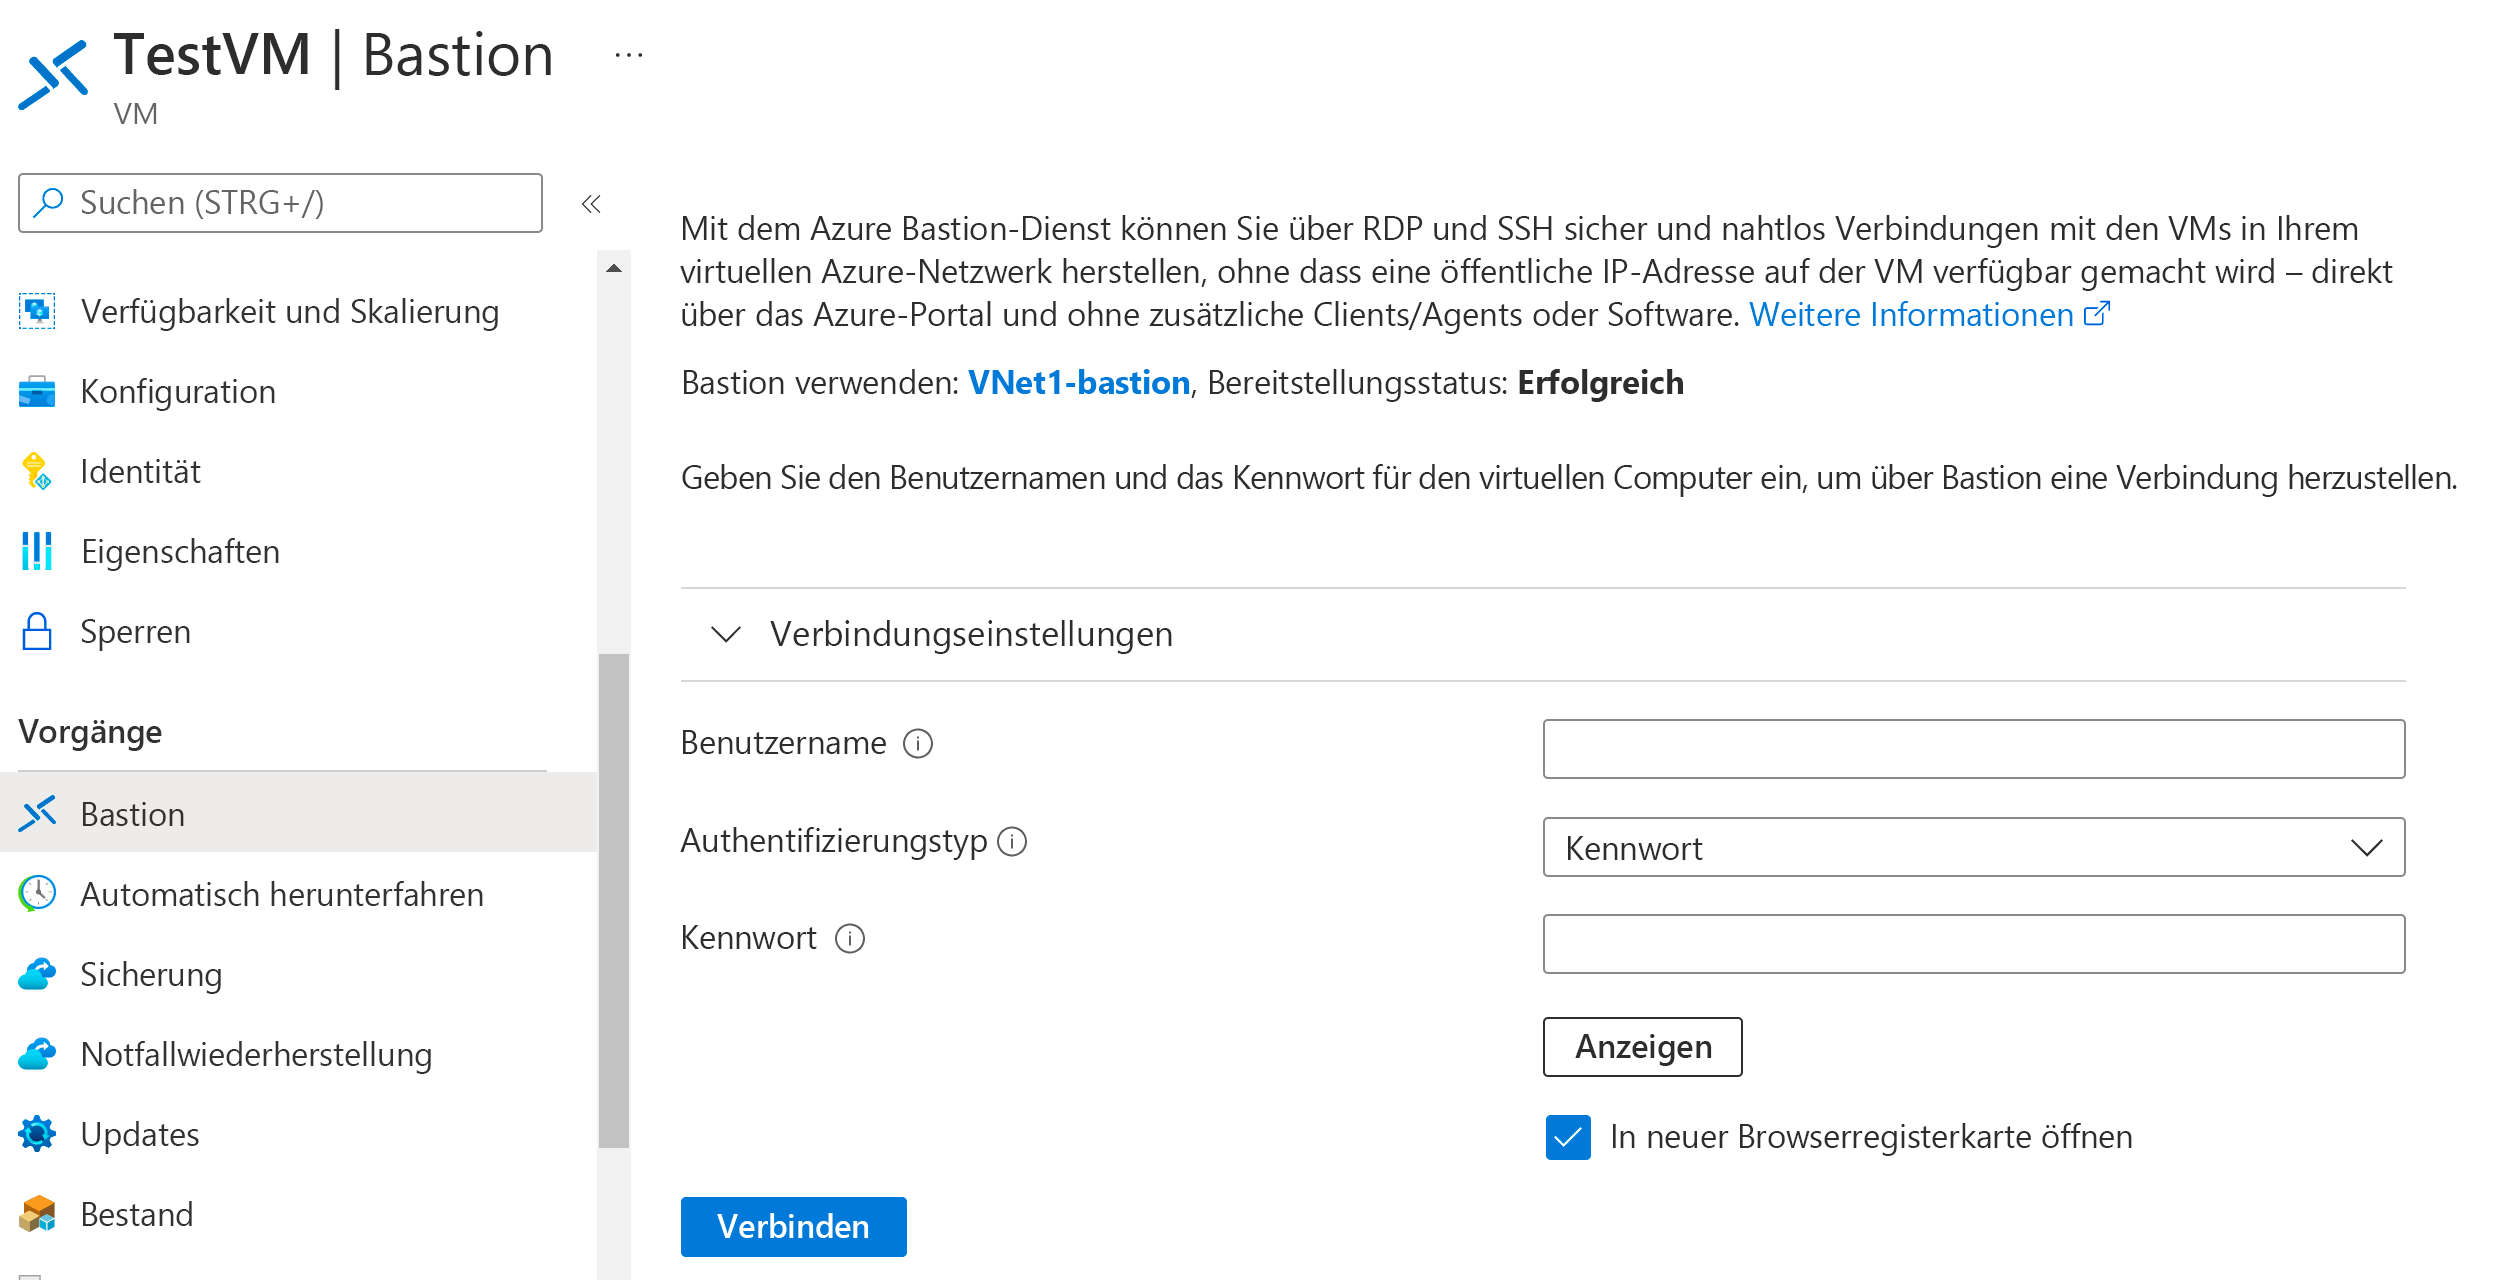This screenshot has height=1280, width=2508.
Task: Click info icon next to Benutzername
Action: pos(918,744)
